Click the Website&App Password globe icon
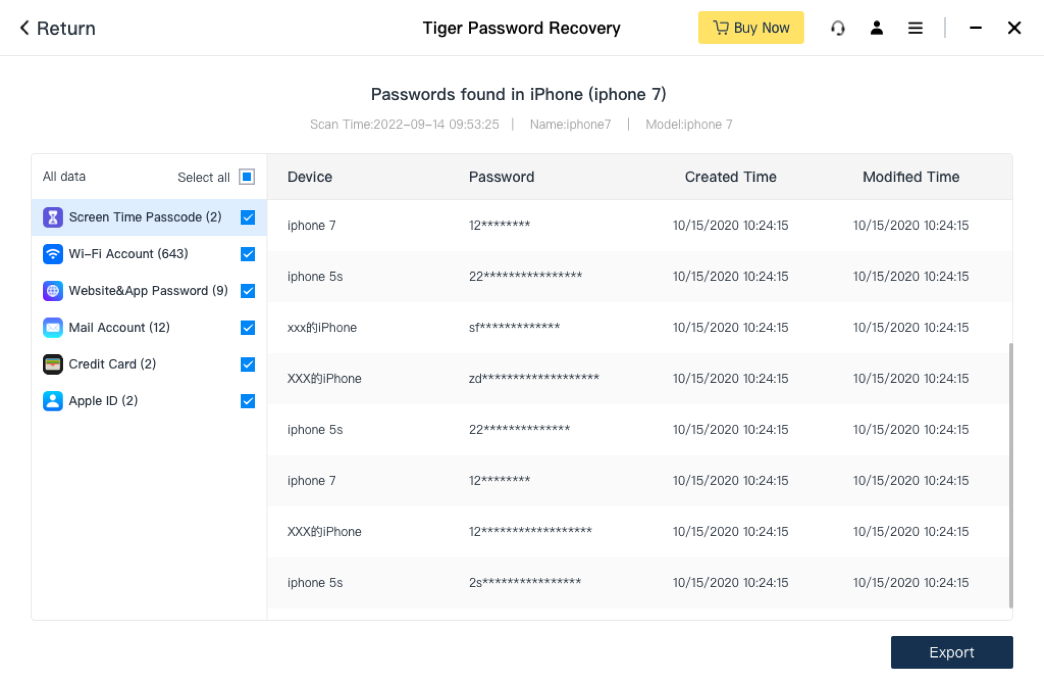 click(x=53, y=291)
